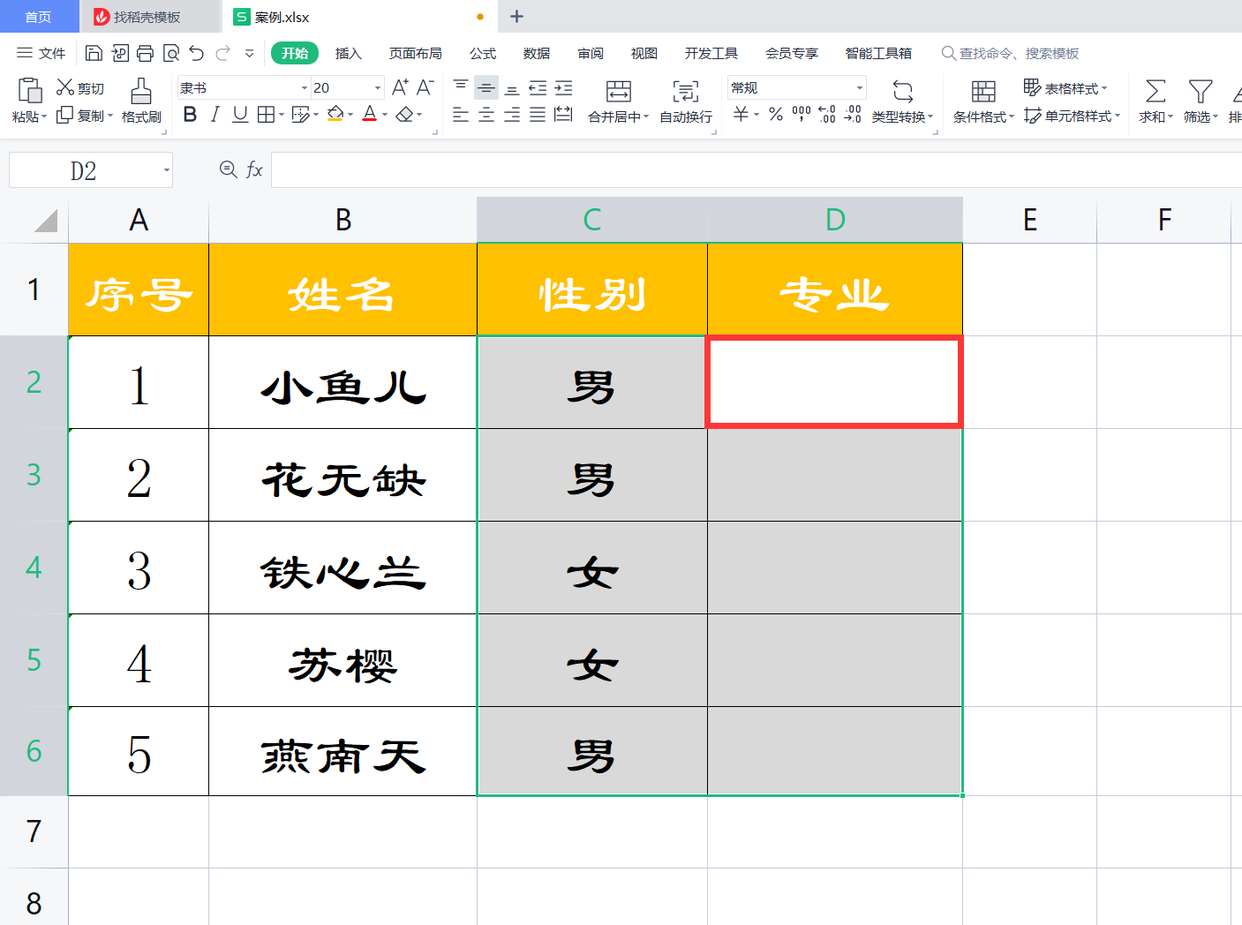Viewport: 1242px width, 925px height.
Task: Open the number format dropdown (常规)
Action: pos(859,88)
